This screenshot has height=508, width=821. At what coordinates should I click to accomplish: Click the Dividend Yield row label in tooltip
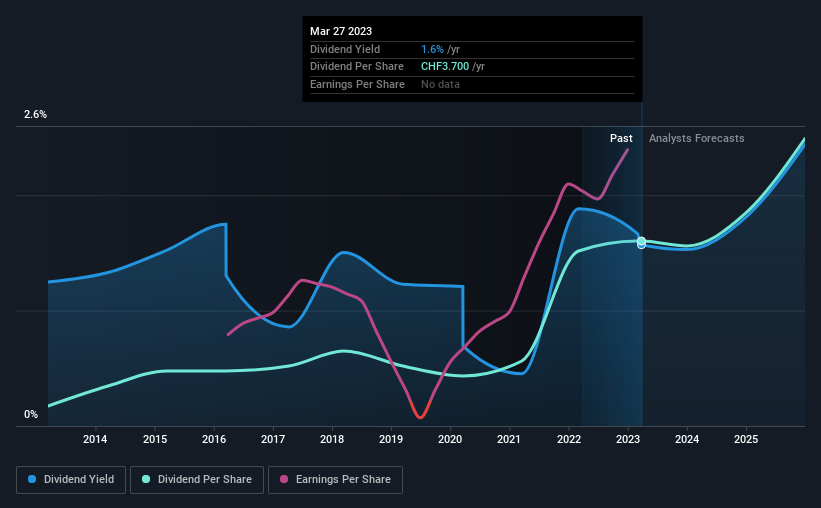click(x=345, y=49)
